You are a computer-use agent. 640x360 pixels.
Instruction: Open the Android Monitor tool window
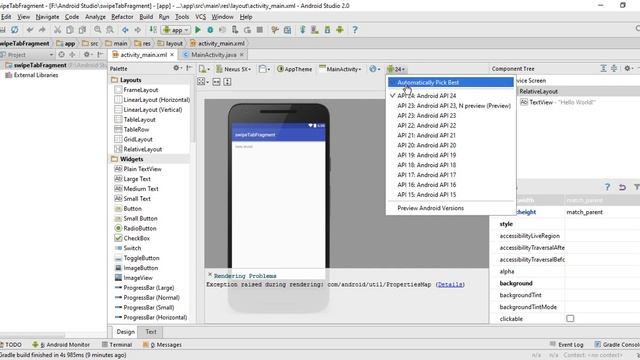coord(61,345)
